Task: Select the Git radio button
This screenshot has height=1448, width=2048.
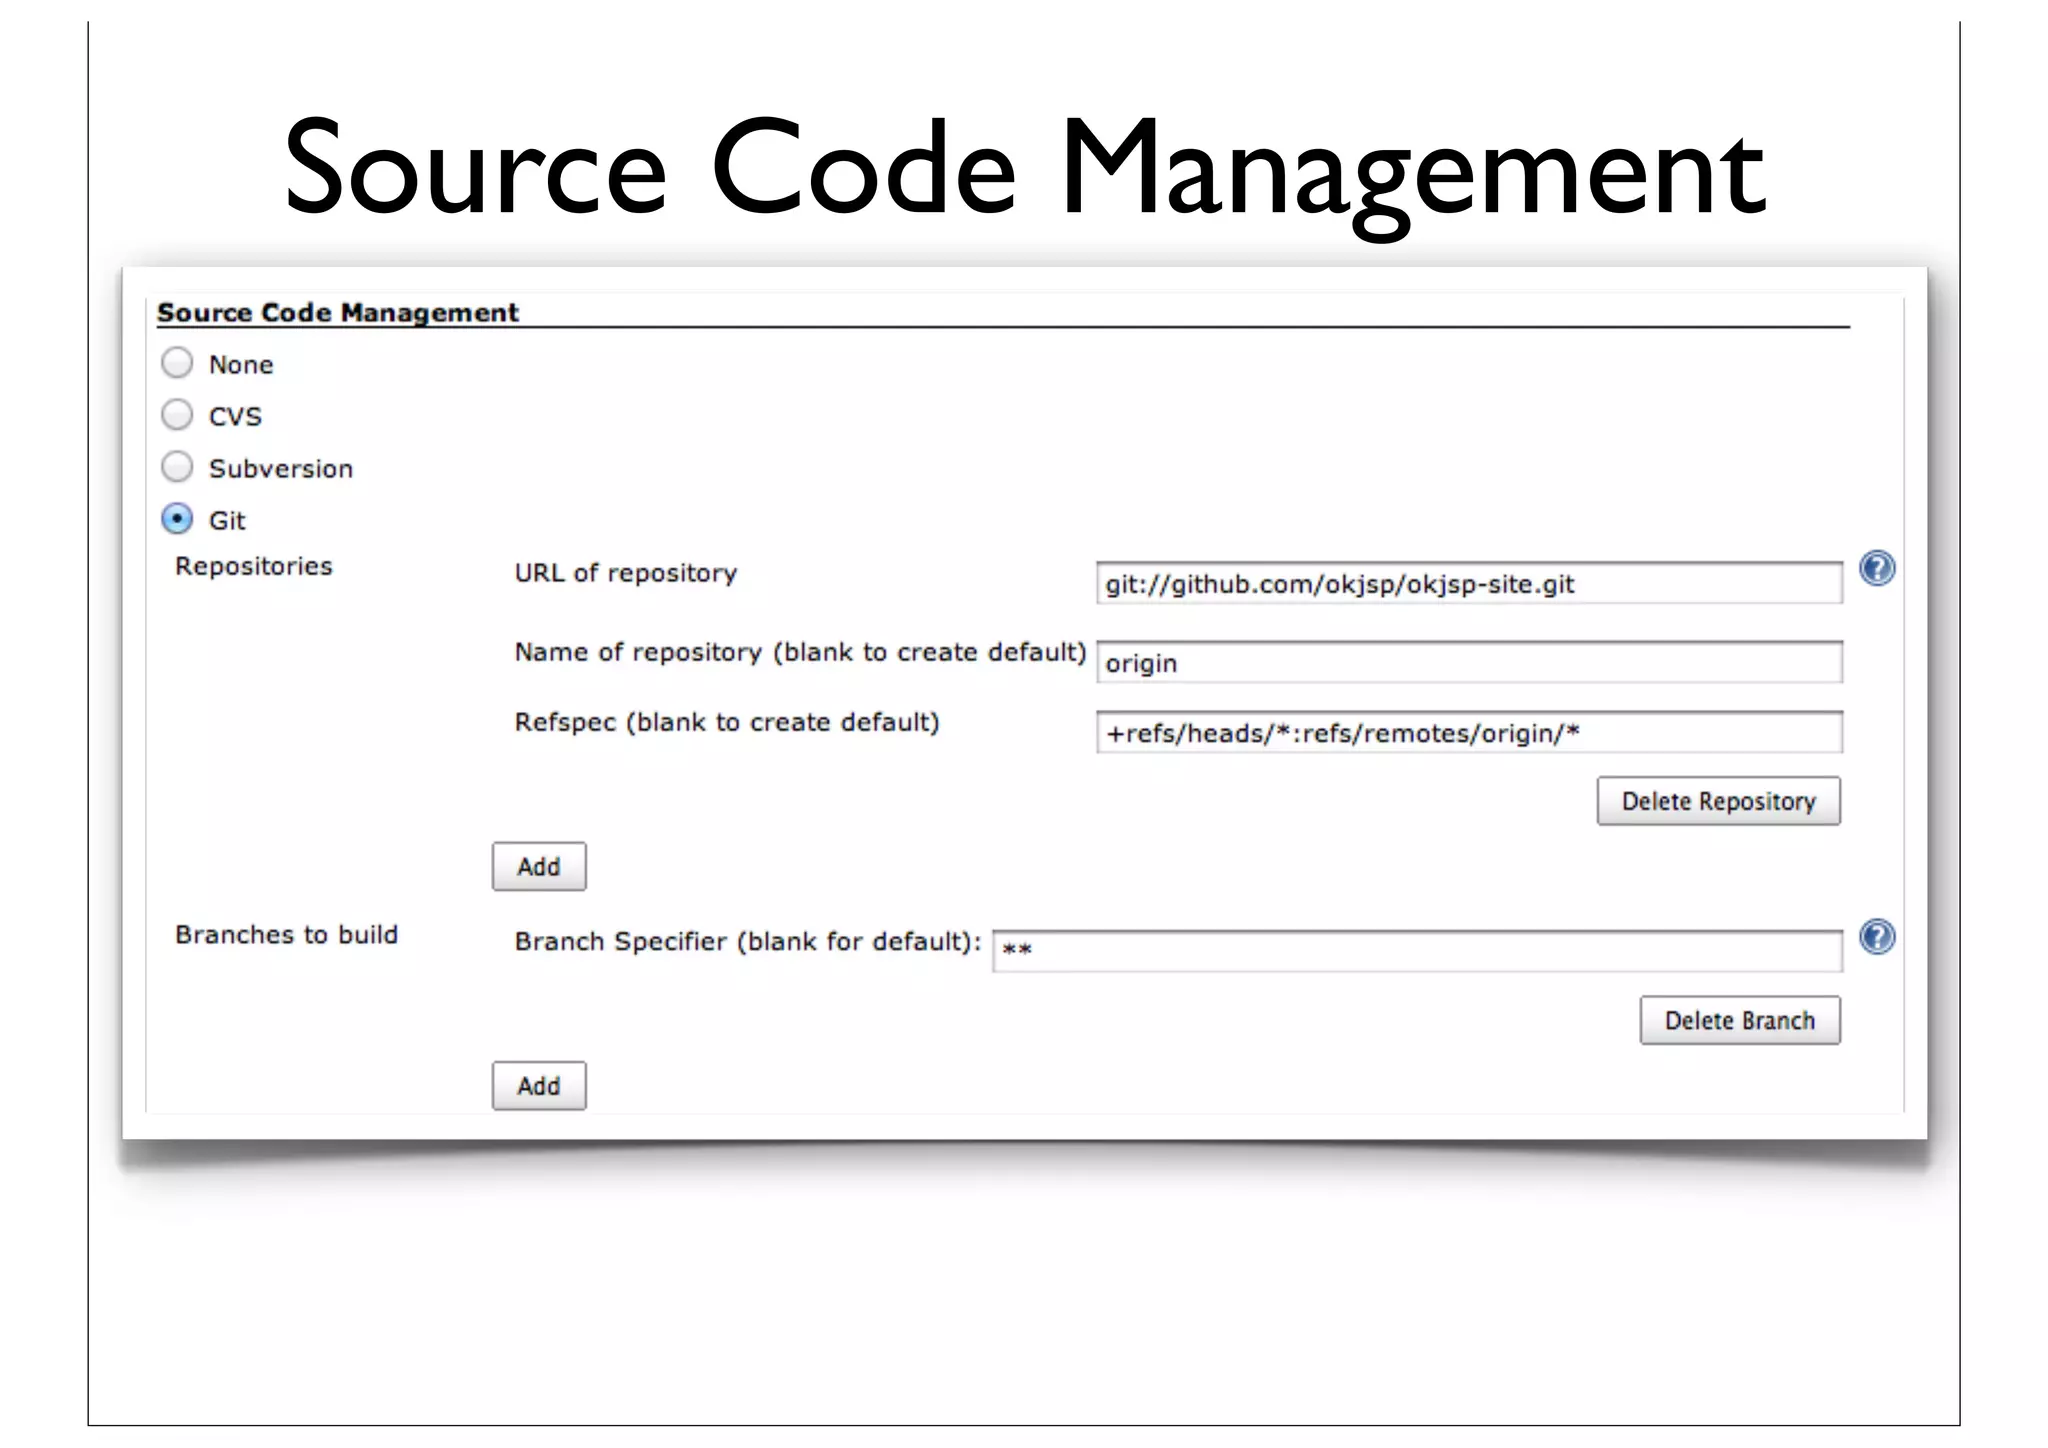Action: (x=177, y=519)
